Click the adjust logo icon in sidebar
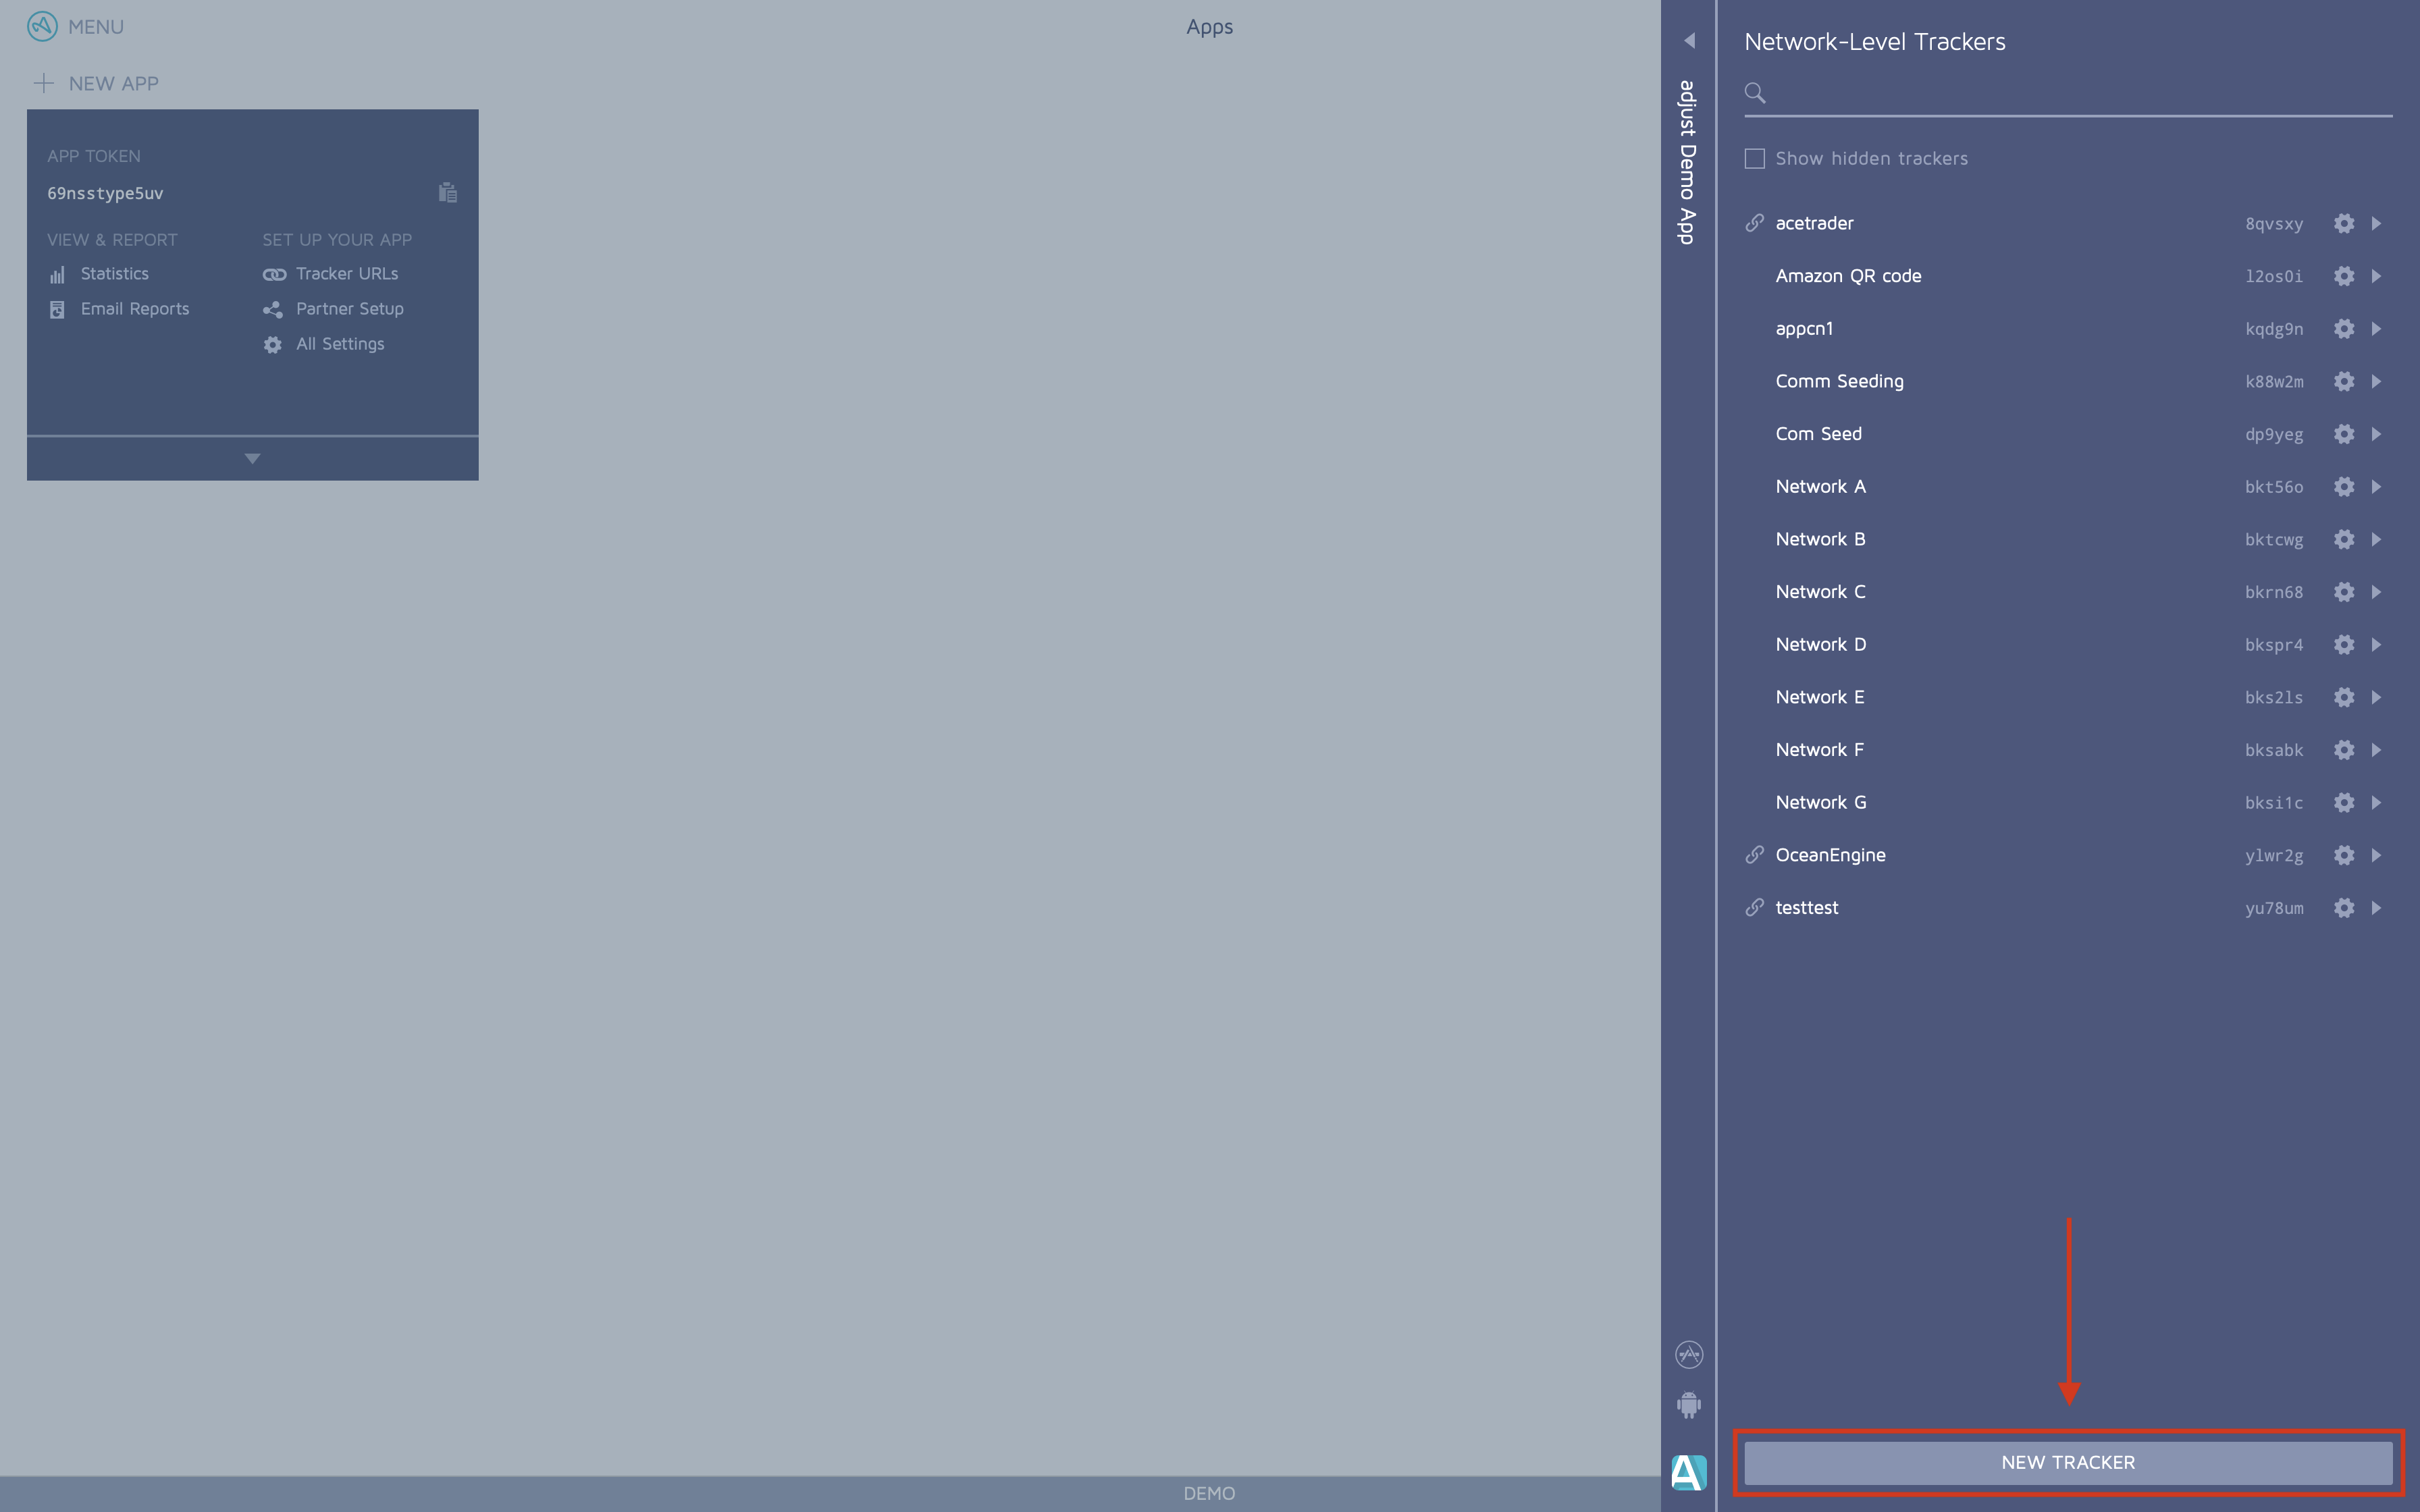2420x1512 pixels. (x=1688, y=1472)
